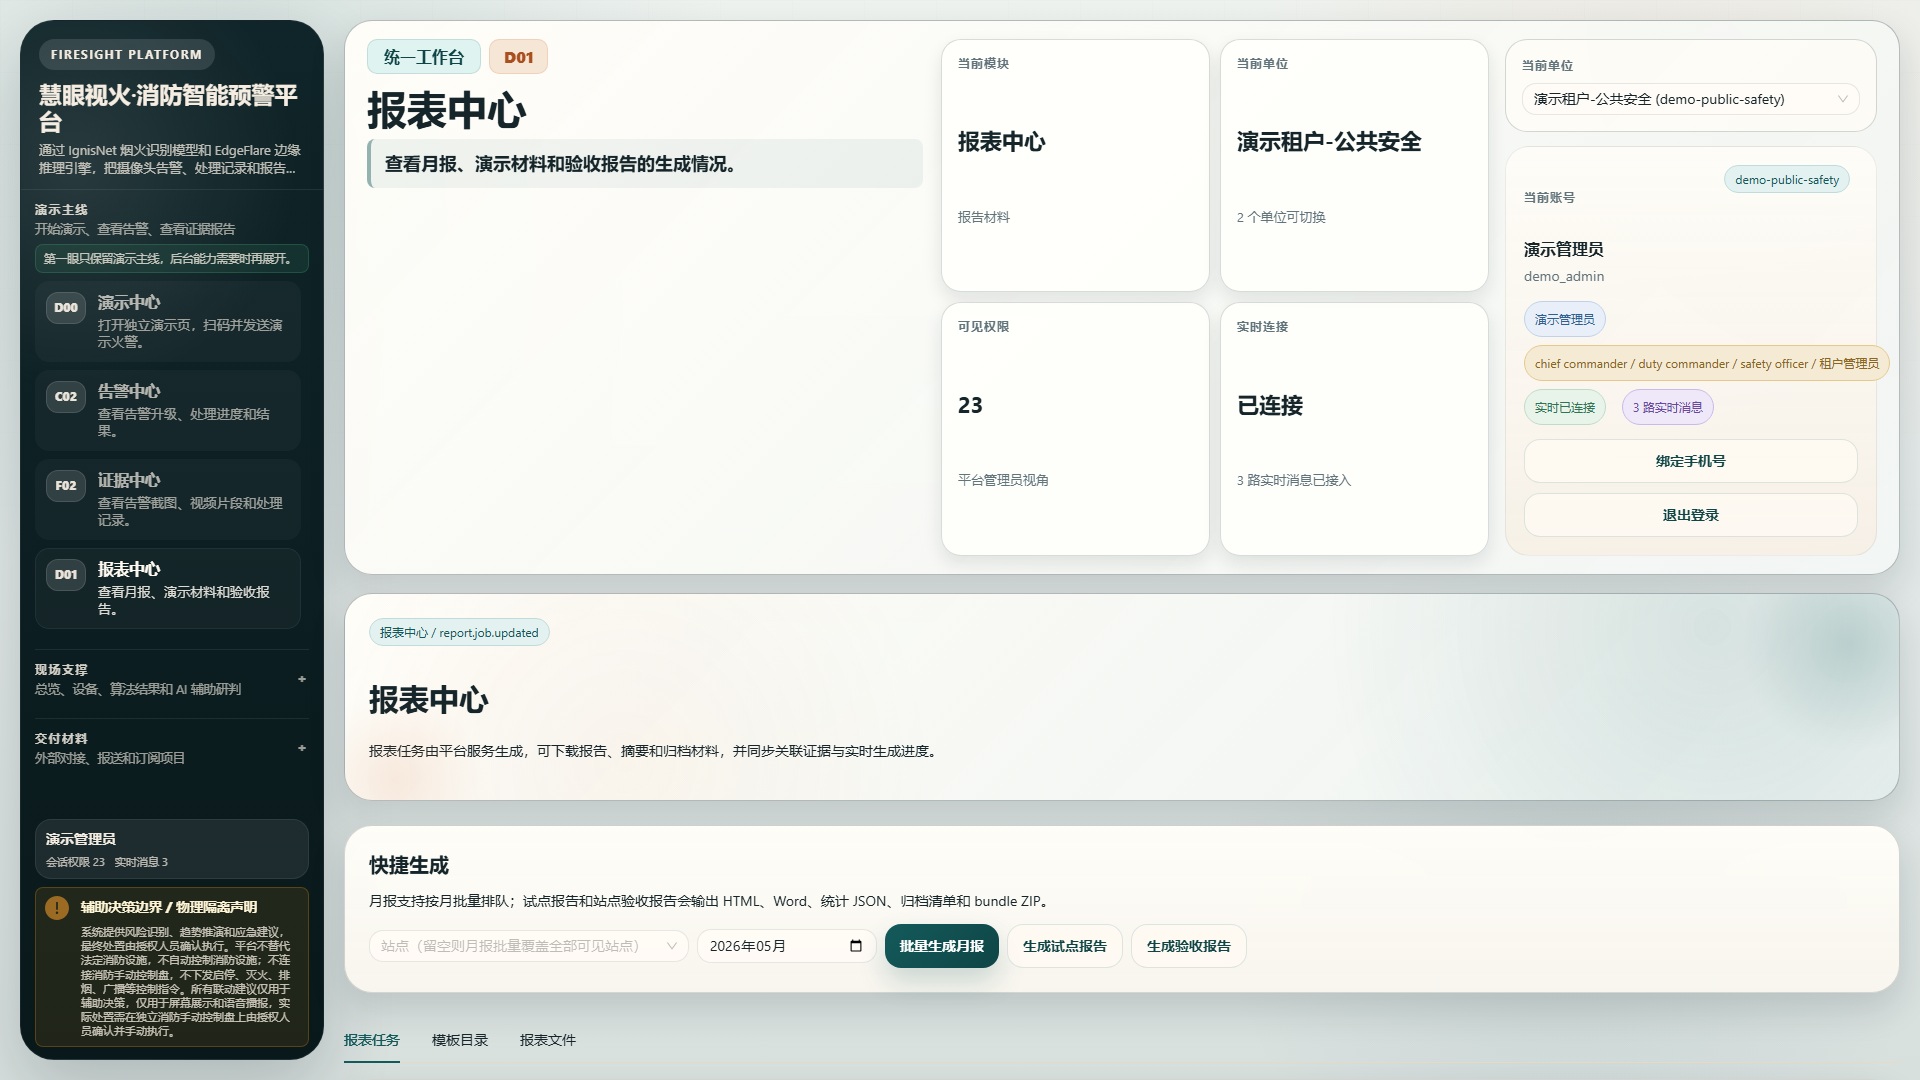The width and height of the screenshot is (1920, 1080).
Task: Open 演示中心 in the sidebar
Action: tap(168, 321)
